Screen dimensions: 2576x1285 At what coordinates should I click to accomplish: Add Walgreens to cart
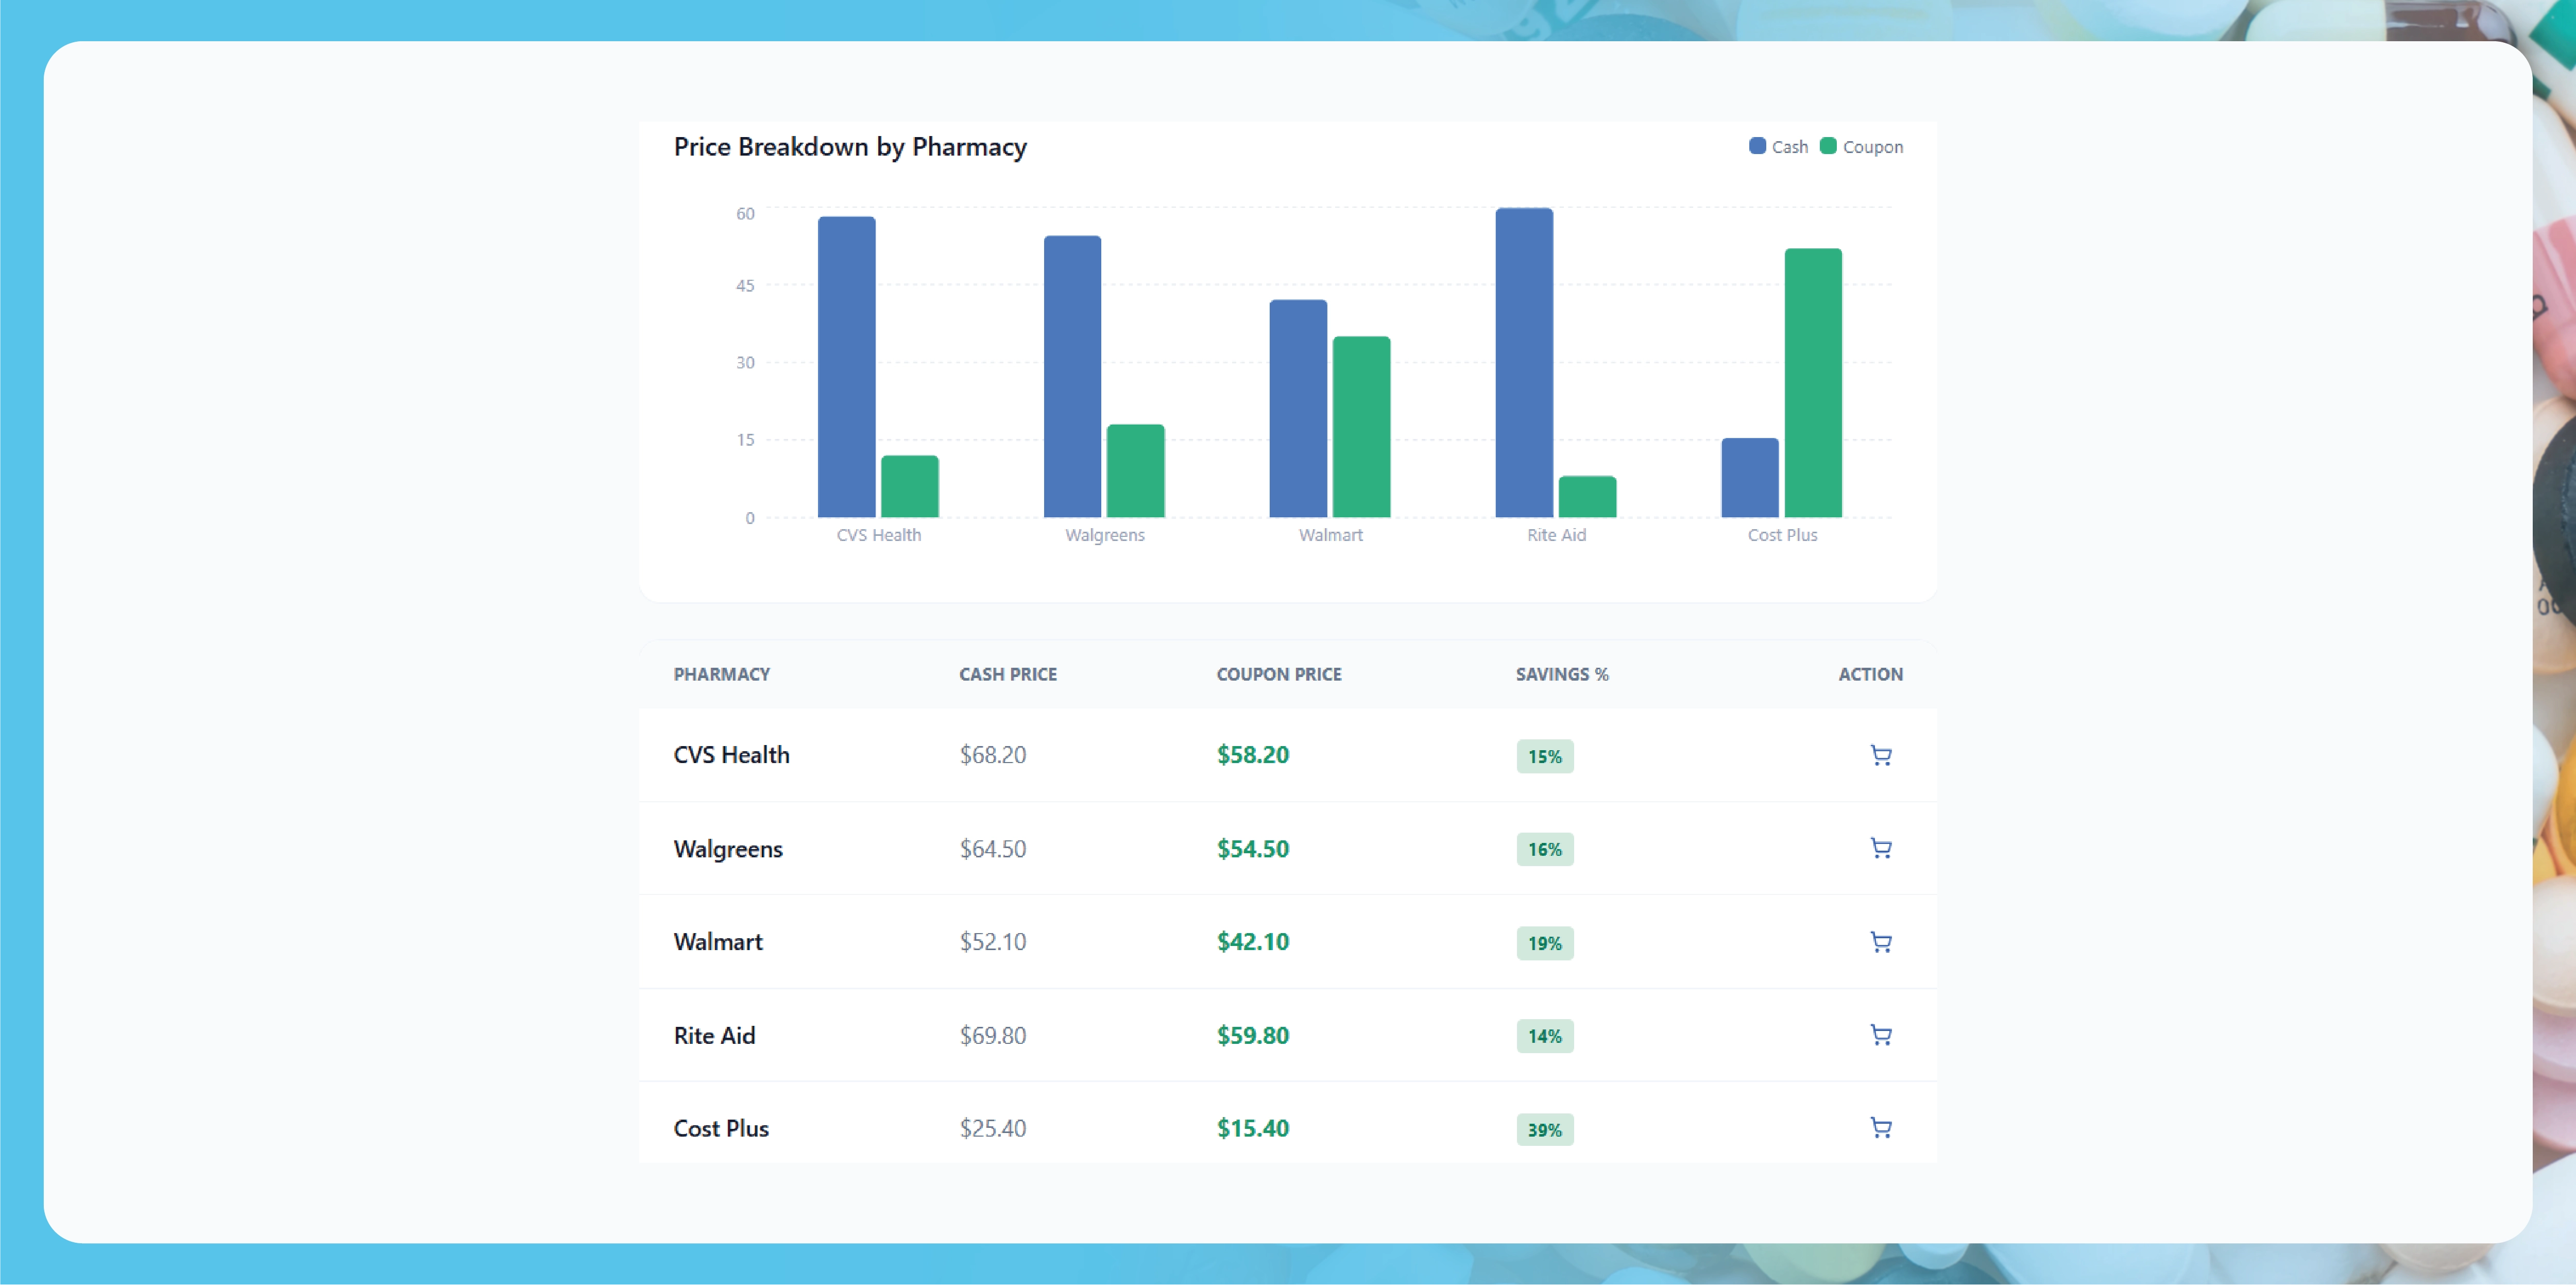coord(1881,849)
